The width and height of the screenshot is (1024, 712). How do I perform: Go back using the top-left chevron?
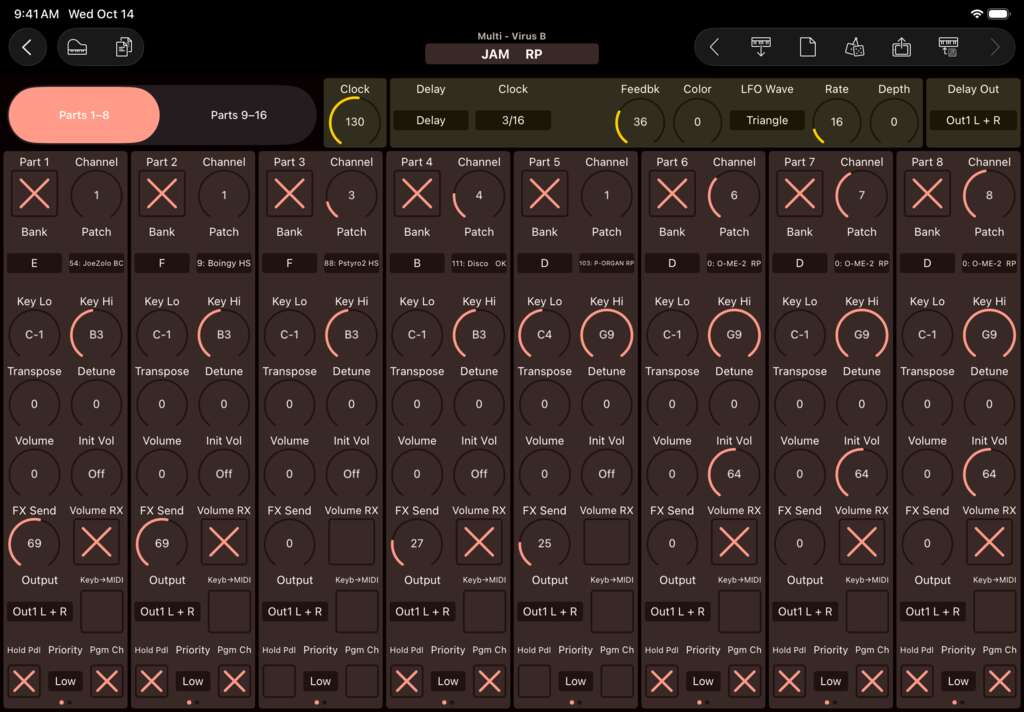27,47
